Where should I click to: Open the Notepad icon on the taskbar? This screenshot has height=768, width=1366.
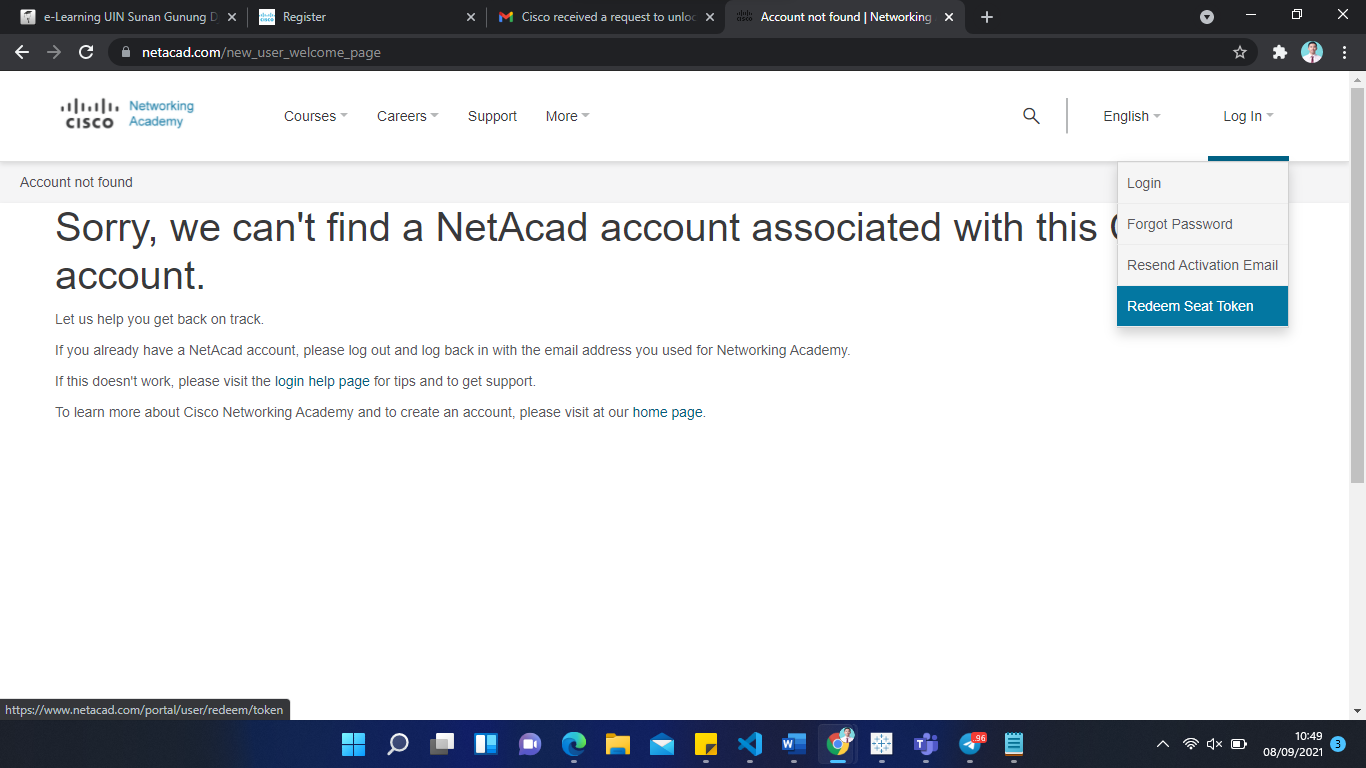[x=1013, y=744]
